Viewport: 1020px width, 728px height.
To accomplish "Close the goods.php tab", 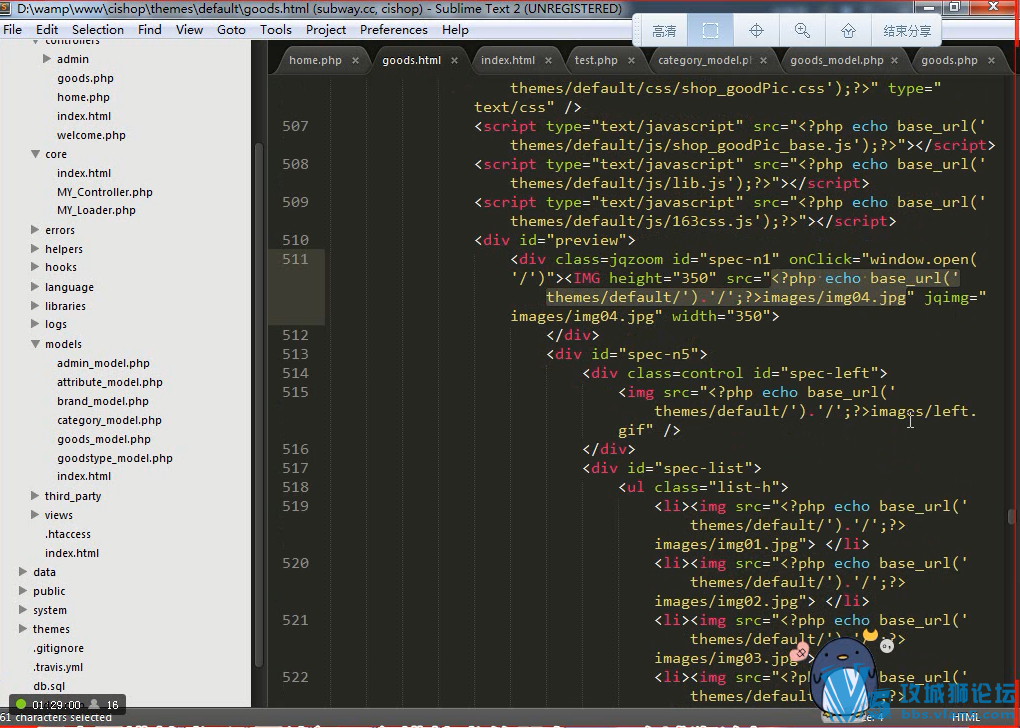I will (991, 61).
